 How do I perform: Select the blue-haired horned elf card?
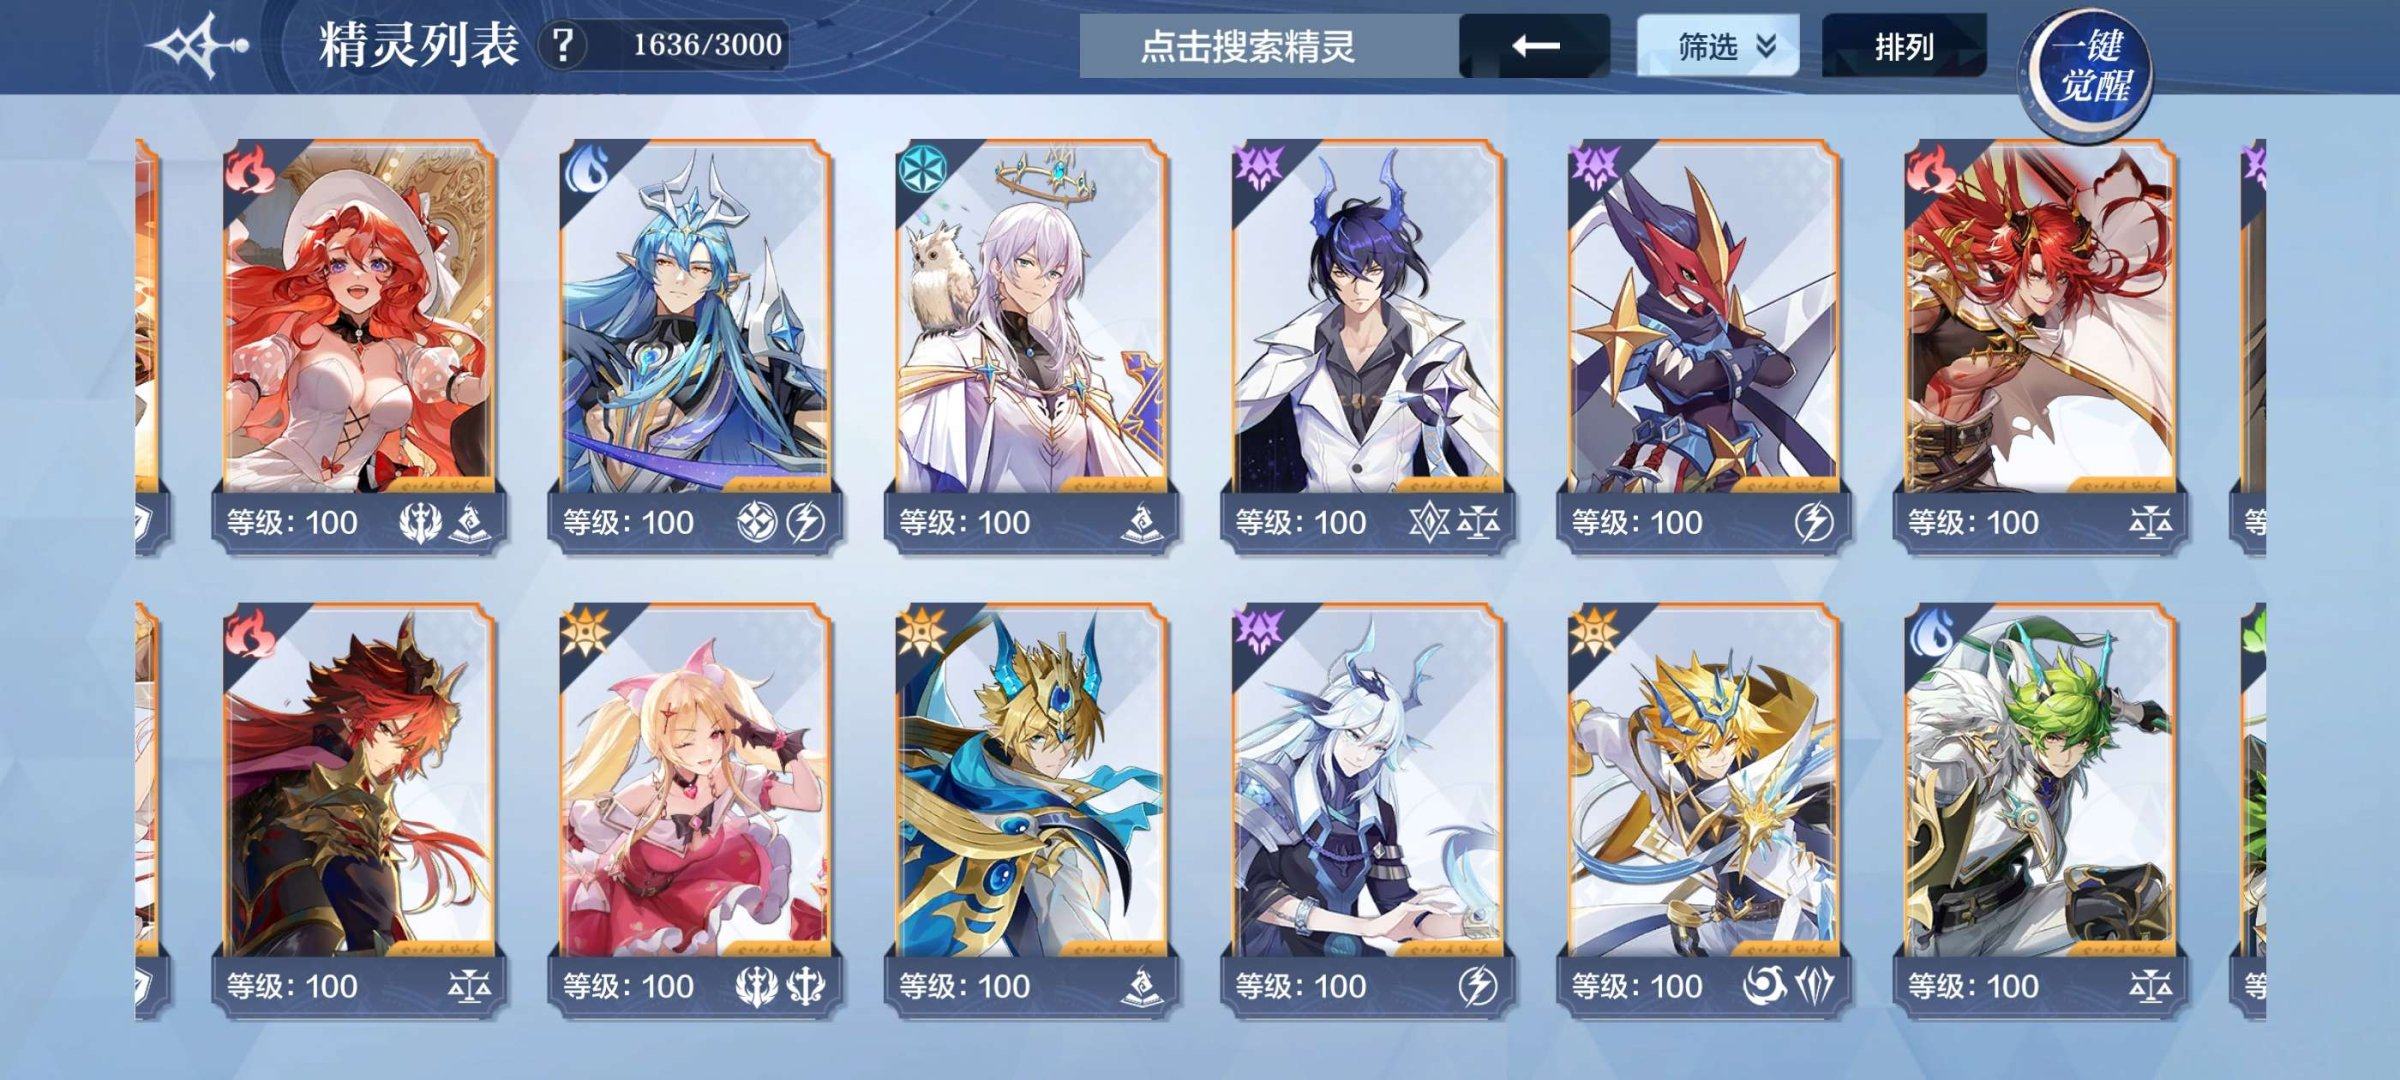695,344
